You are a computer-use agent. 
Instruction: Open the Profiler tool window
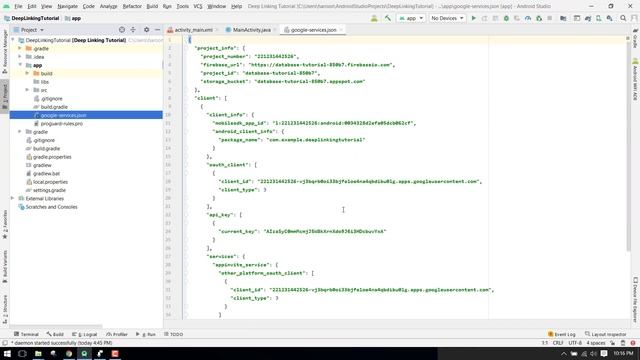coord(117,334)
